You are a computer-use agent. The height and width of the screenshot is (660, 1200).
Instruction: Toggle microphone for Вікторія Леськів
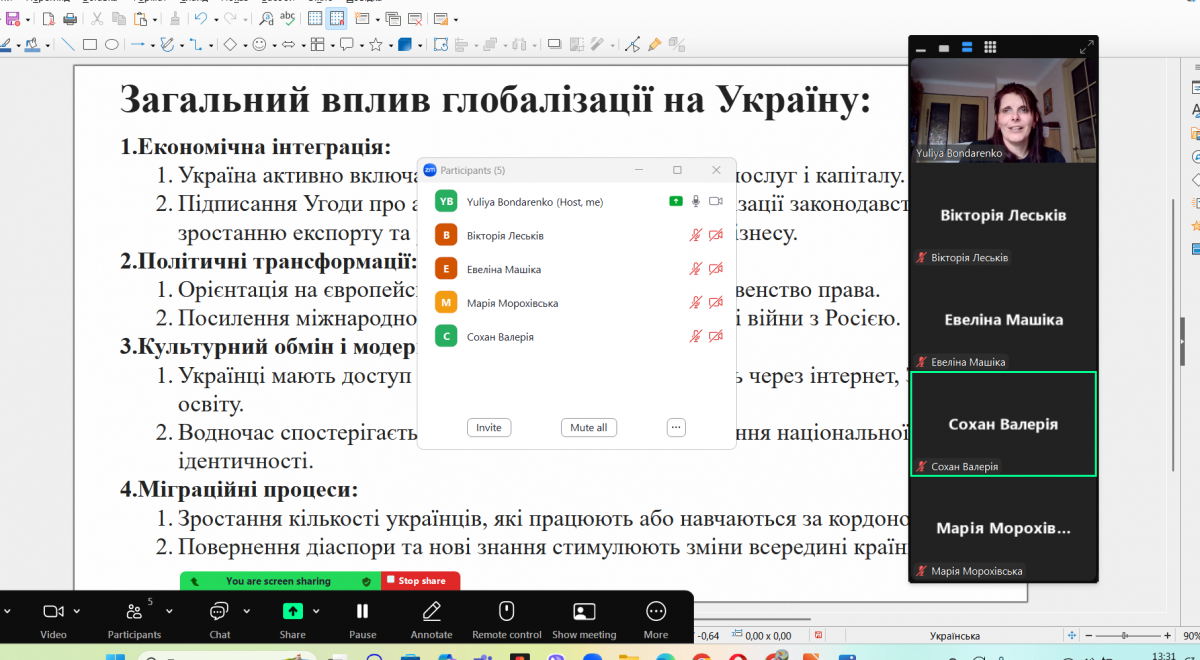[x=695, y=236]
